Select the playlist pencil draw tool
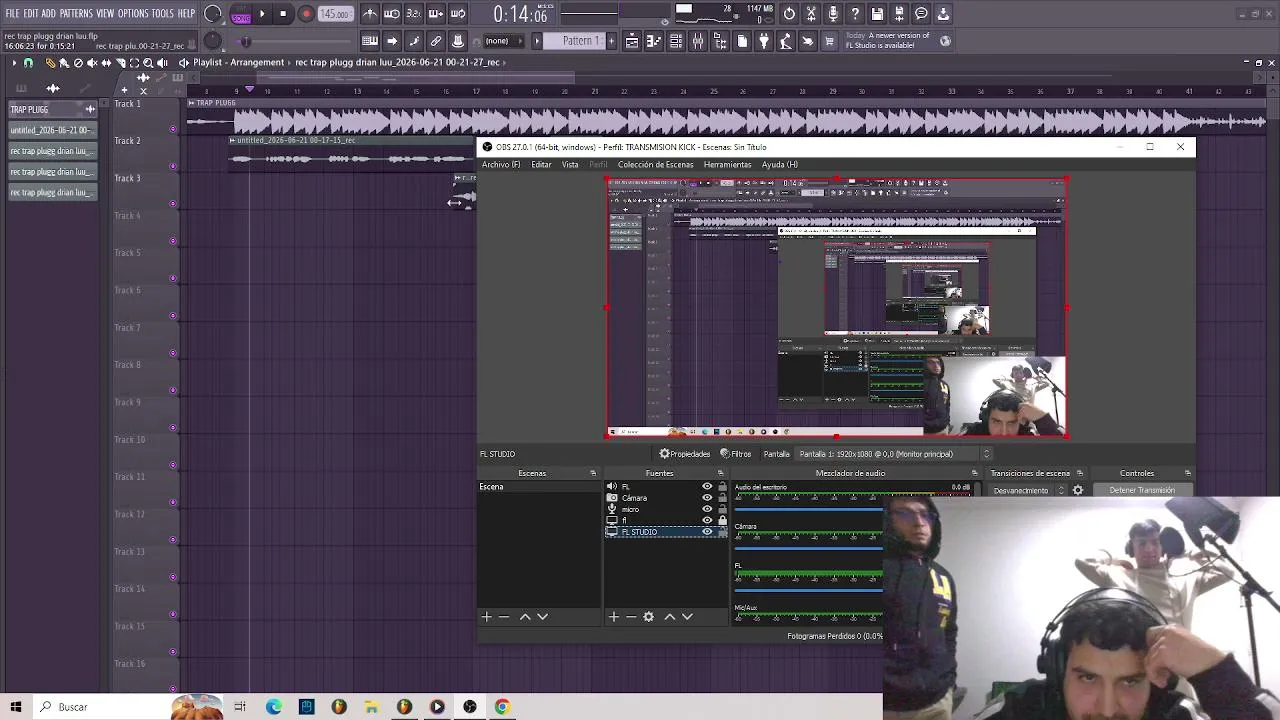The height and width of the screenshot is (720, 1280). point(50,63)
